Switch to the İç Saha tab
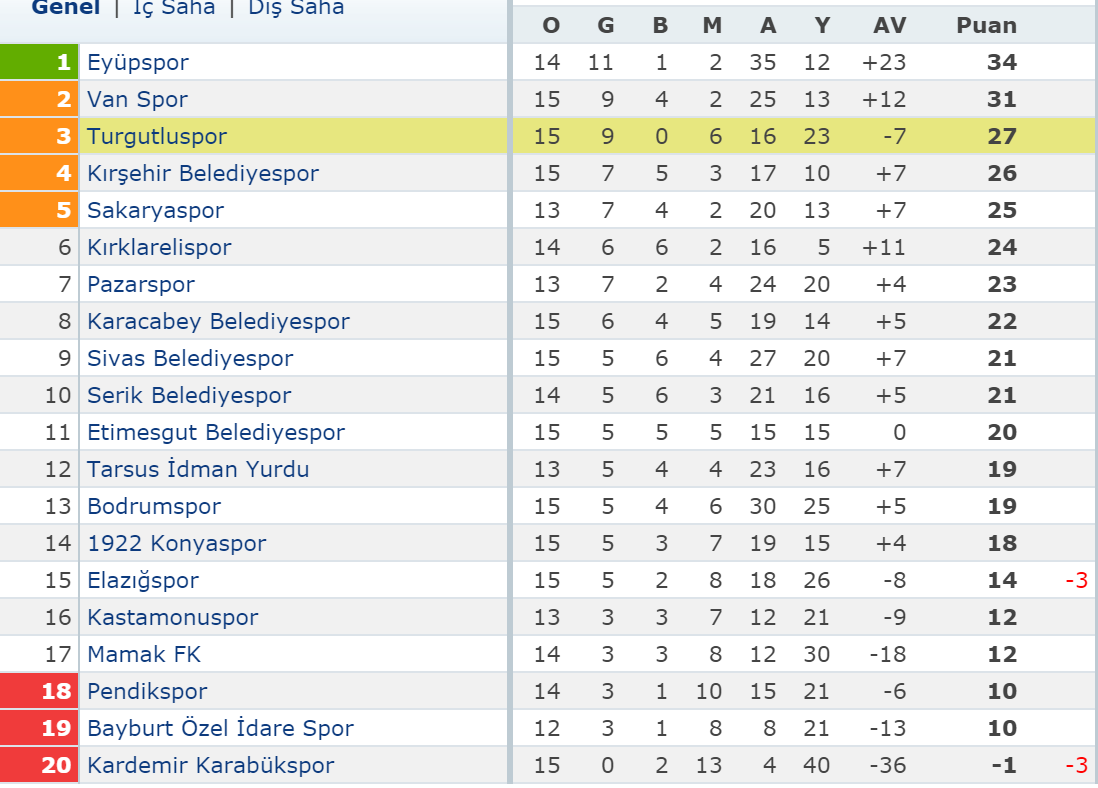 point(174,8)
